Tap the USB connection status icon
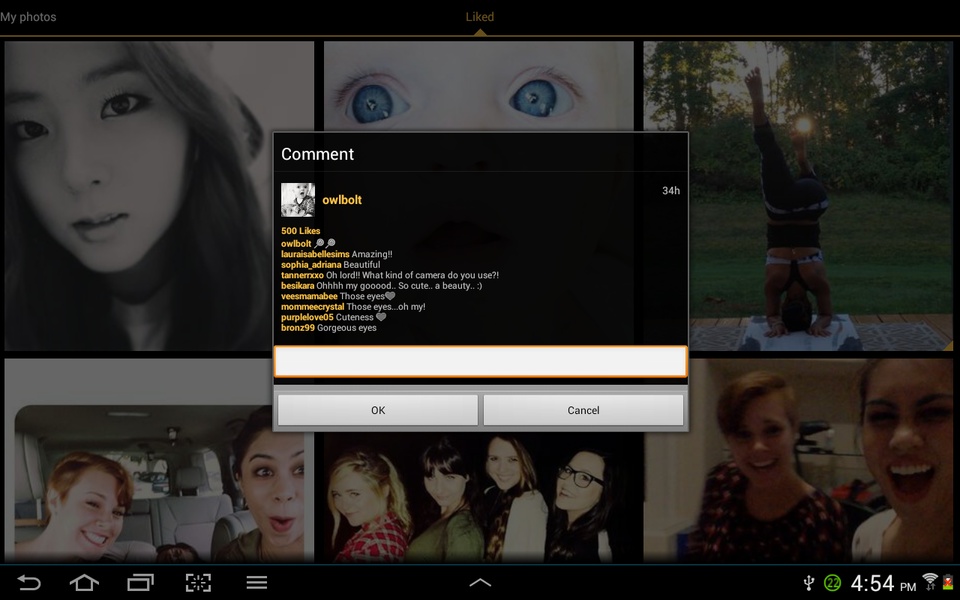This screenshot has width=960, height=600. click(809, 582)
